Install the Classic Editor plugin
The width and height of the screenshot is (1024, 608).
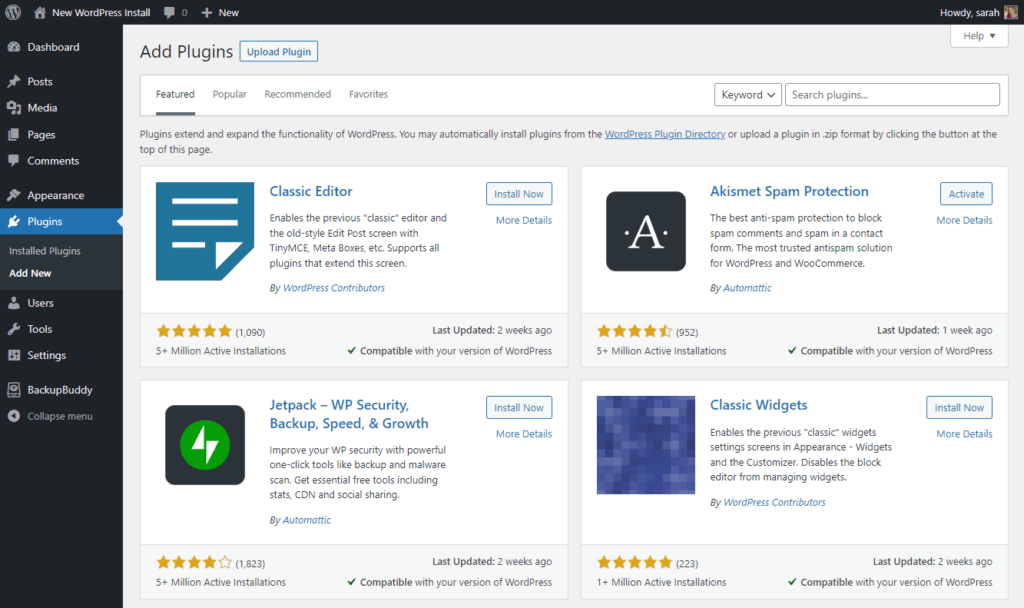[x=519, y=194]
